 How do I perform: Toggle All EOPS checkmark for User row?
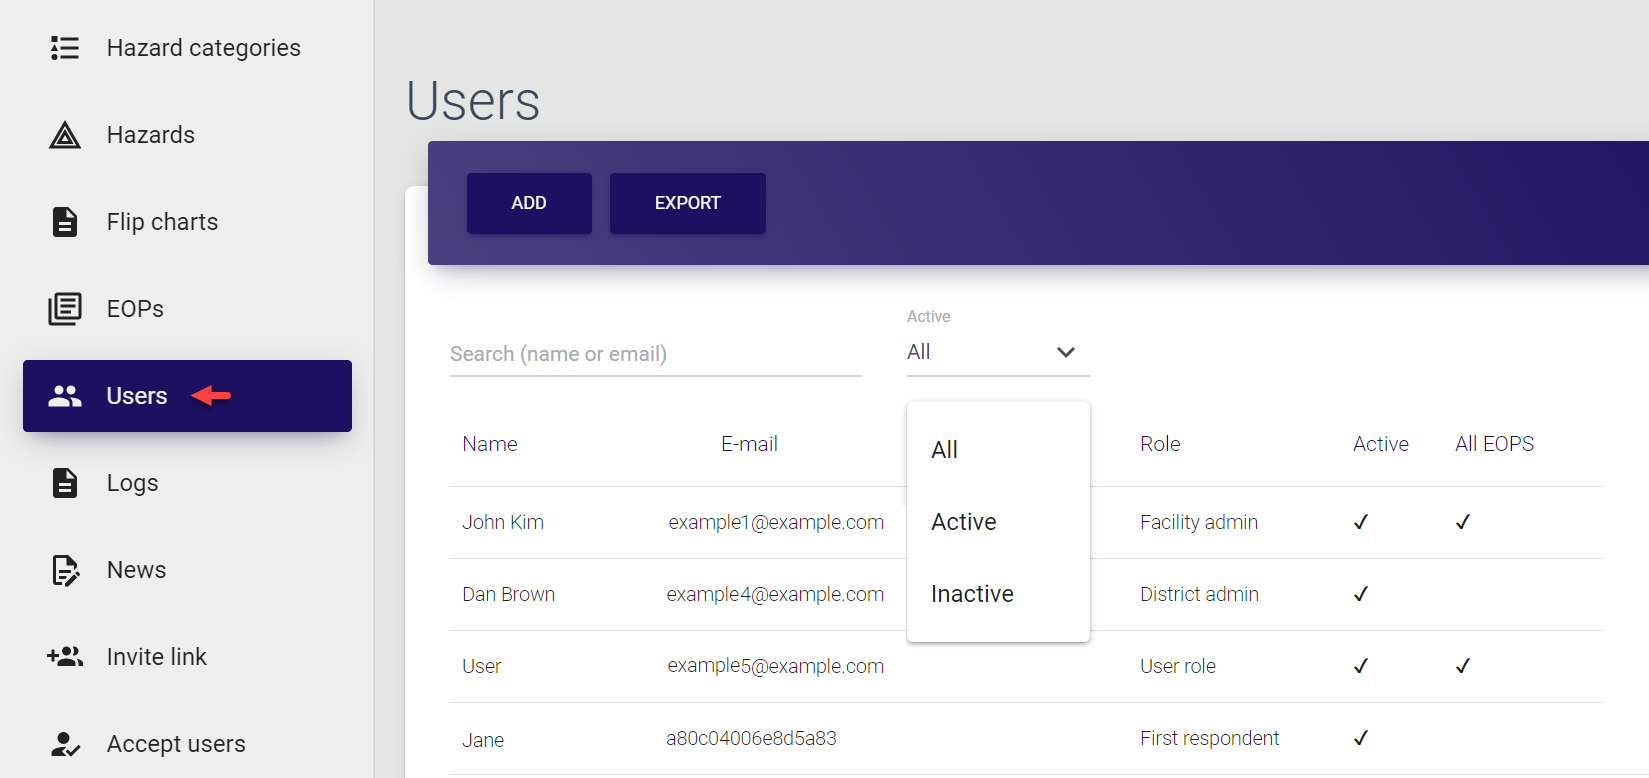point(1462,666)
